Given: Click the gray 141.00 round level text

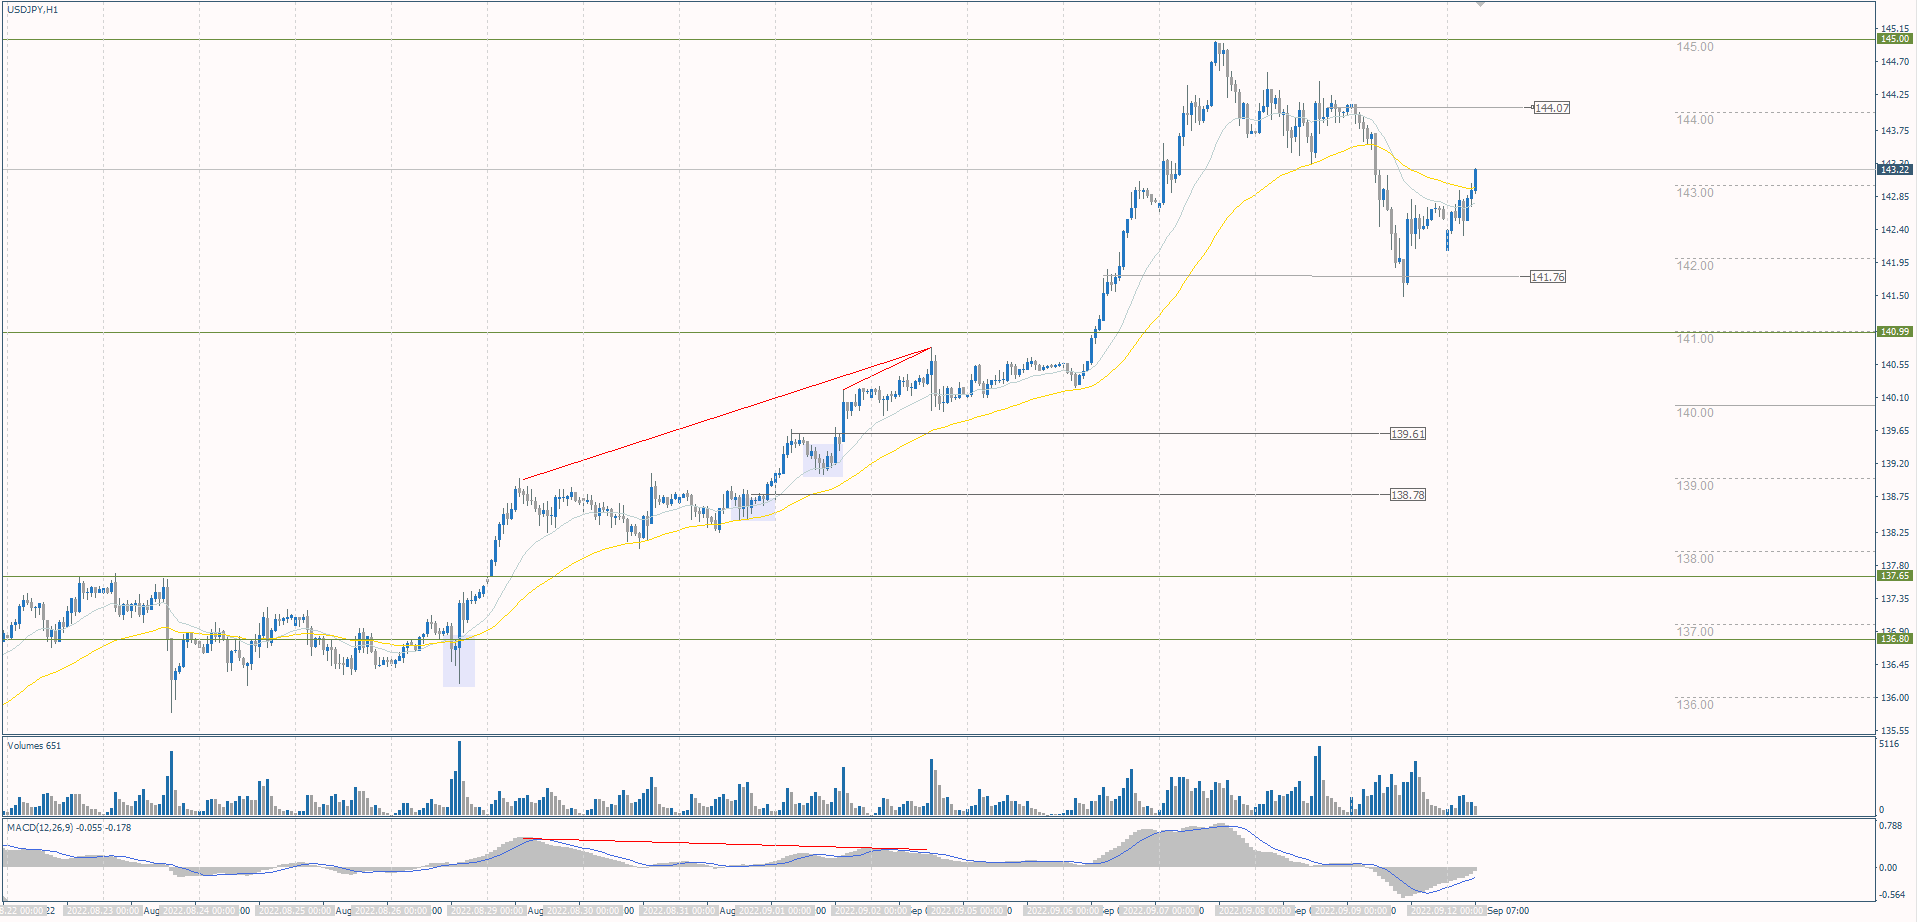Looking at the screenshot, I should [x=1695, y=339].
